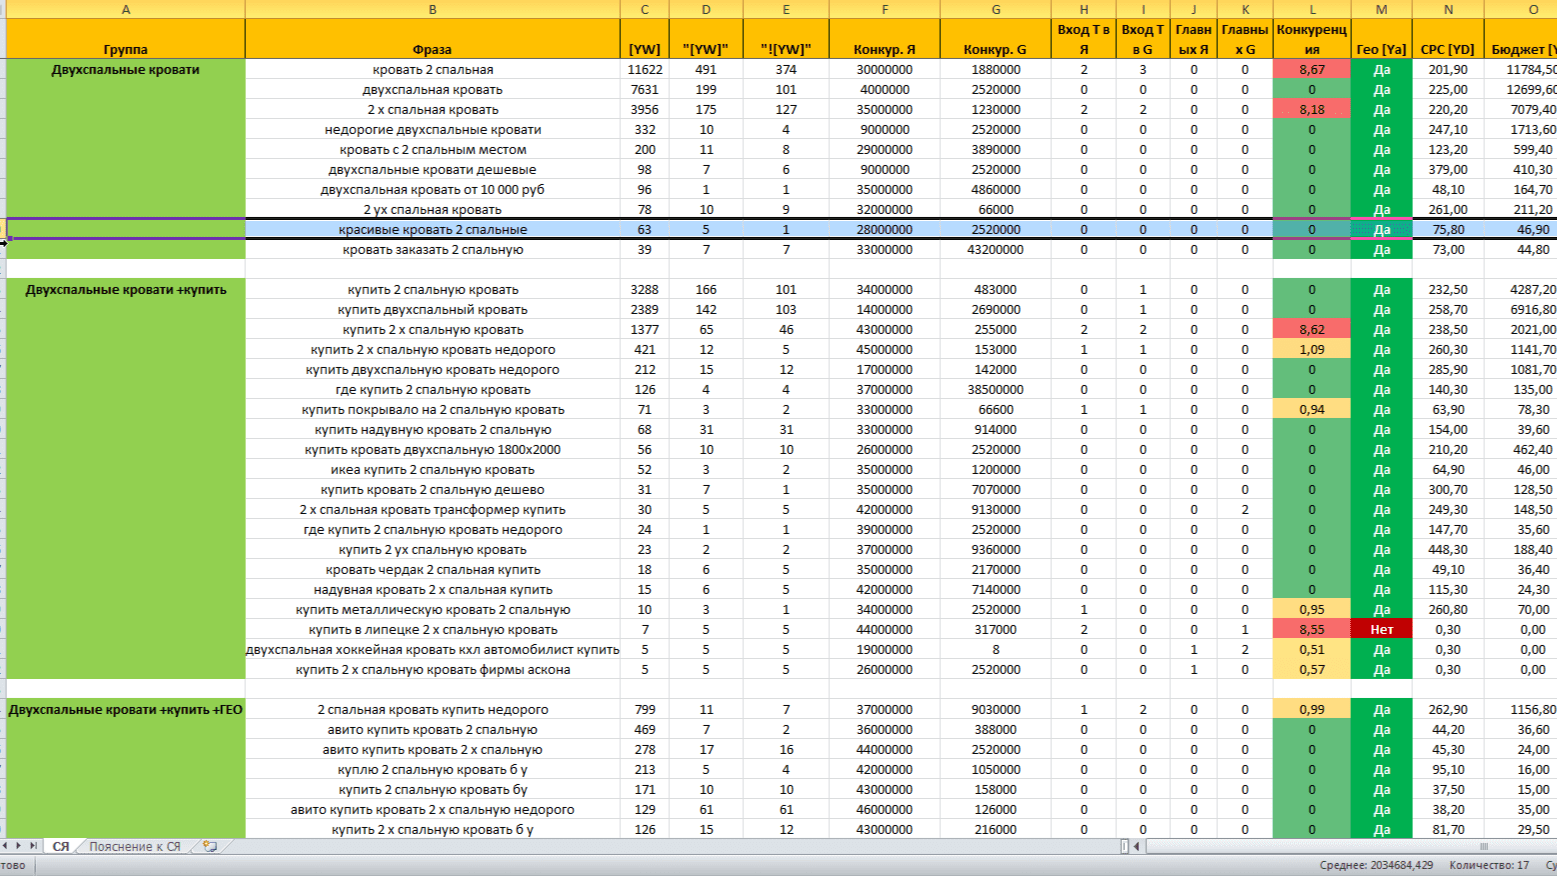
Task: Click the Insert new worksheet icon
Action: coord(210,846)
